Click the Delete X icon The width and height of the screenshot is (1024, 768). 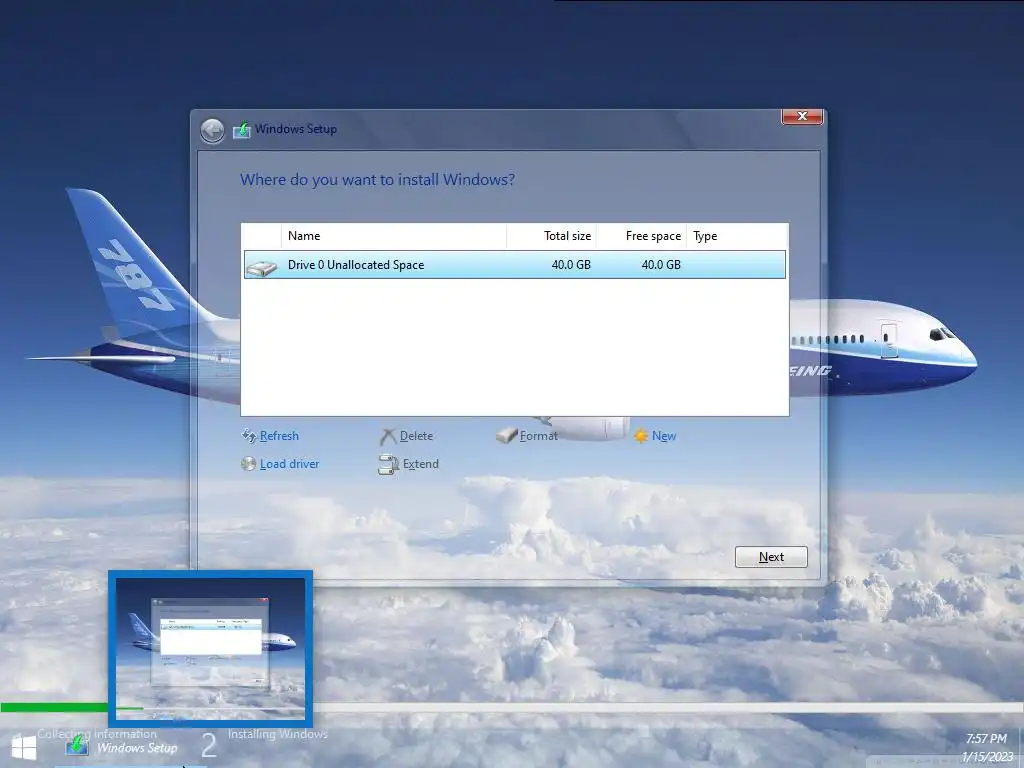click(388, 436)
